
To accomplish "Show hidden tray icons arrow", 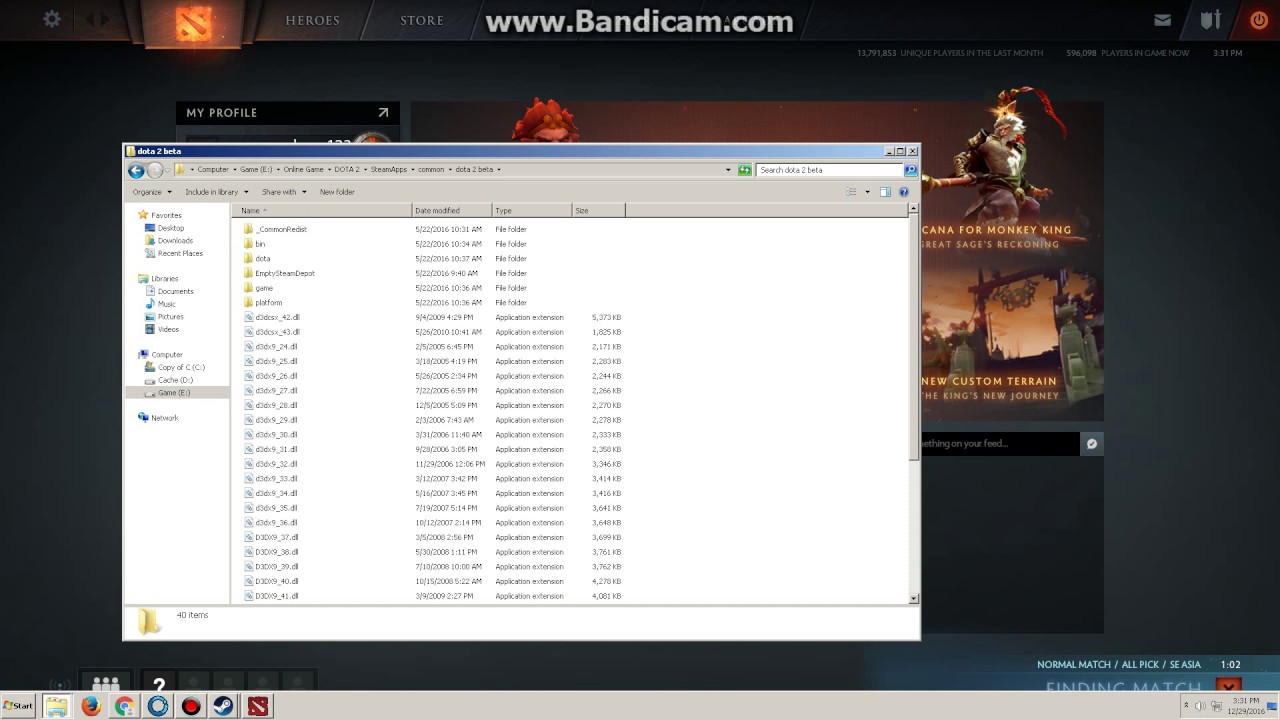I will point(1187,706).
